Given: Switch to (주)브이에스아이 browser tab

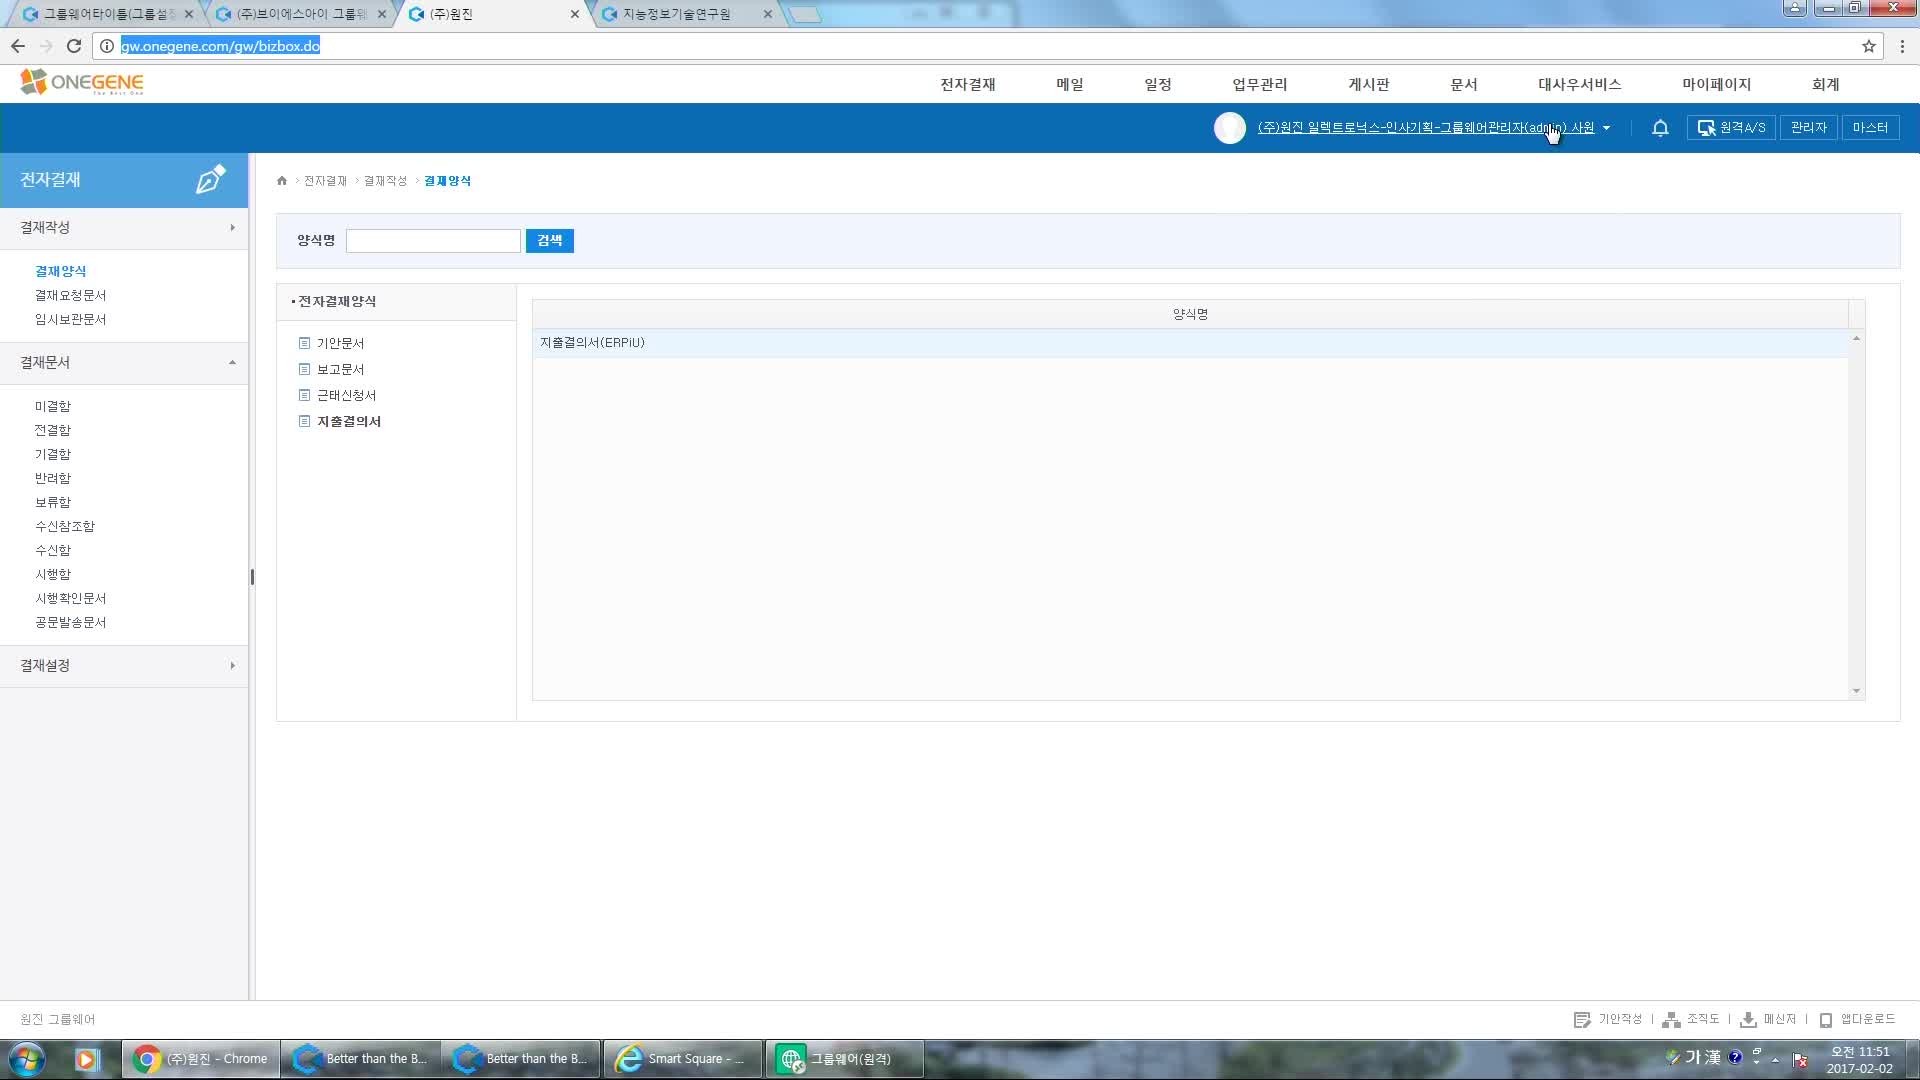Looking at the screenshot, I should tap(302, 14).
